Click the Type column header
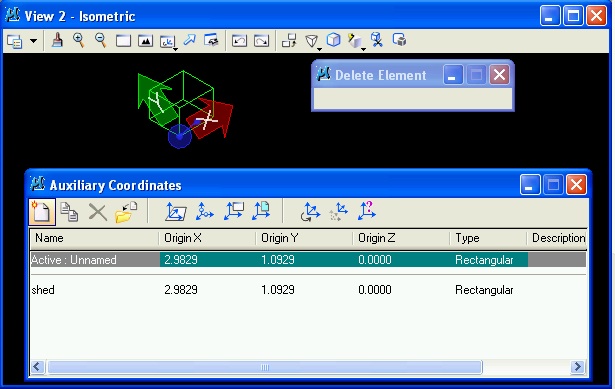 pos(488,238)
